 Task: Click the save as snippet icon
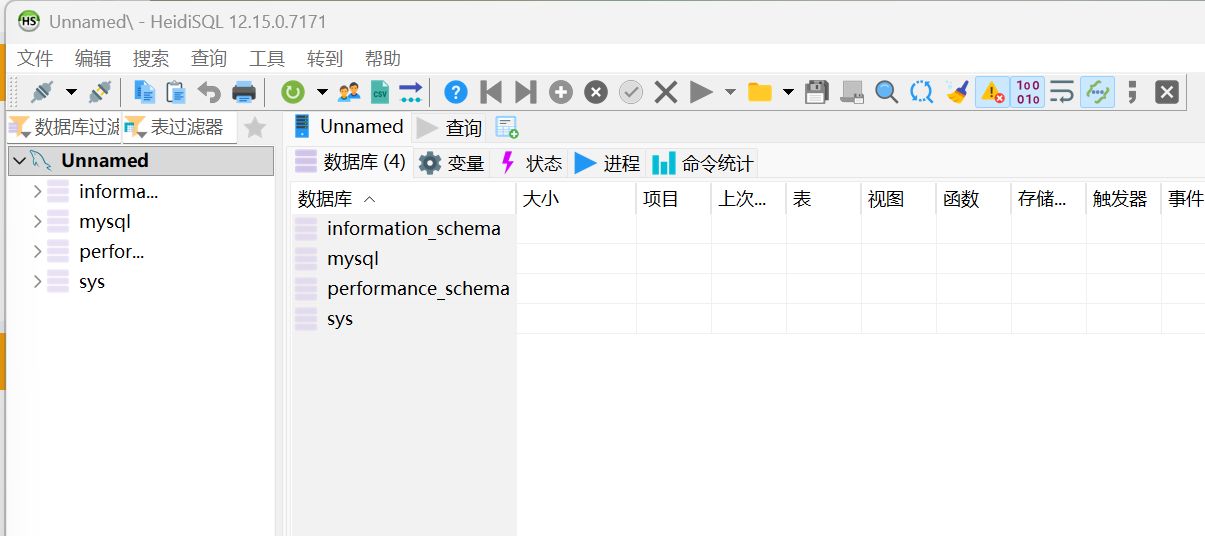click(x=852, y=92)
